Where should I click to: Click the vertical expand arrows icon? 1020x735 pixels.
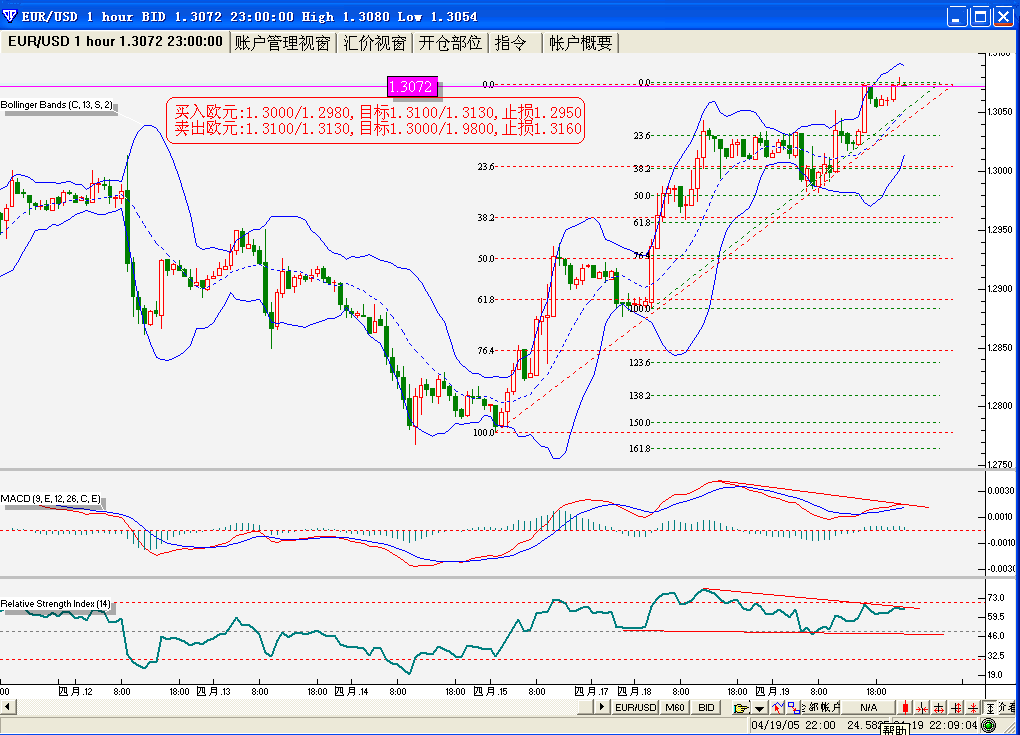pos(956,707)
